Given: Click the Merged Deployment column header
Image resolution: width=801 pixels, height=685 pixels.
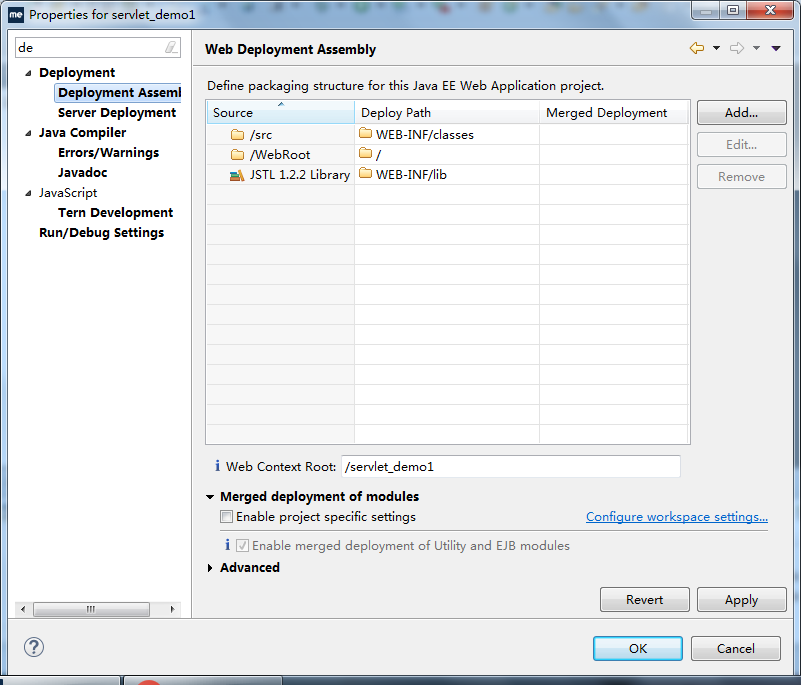Looking at the screenshot, I should coord(614,112).
